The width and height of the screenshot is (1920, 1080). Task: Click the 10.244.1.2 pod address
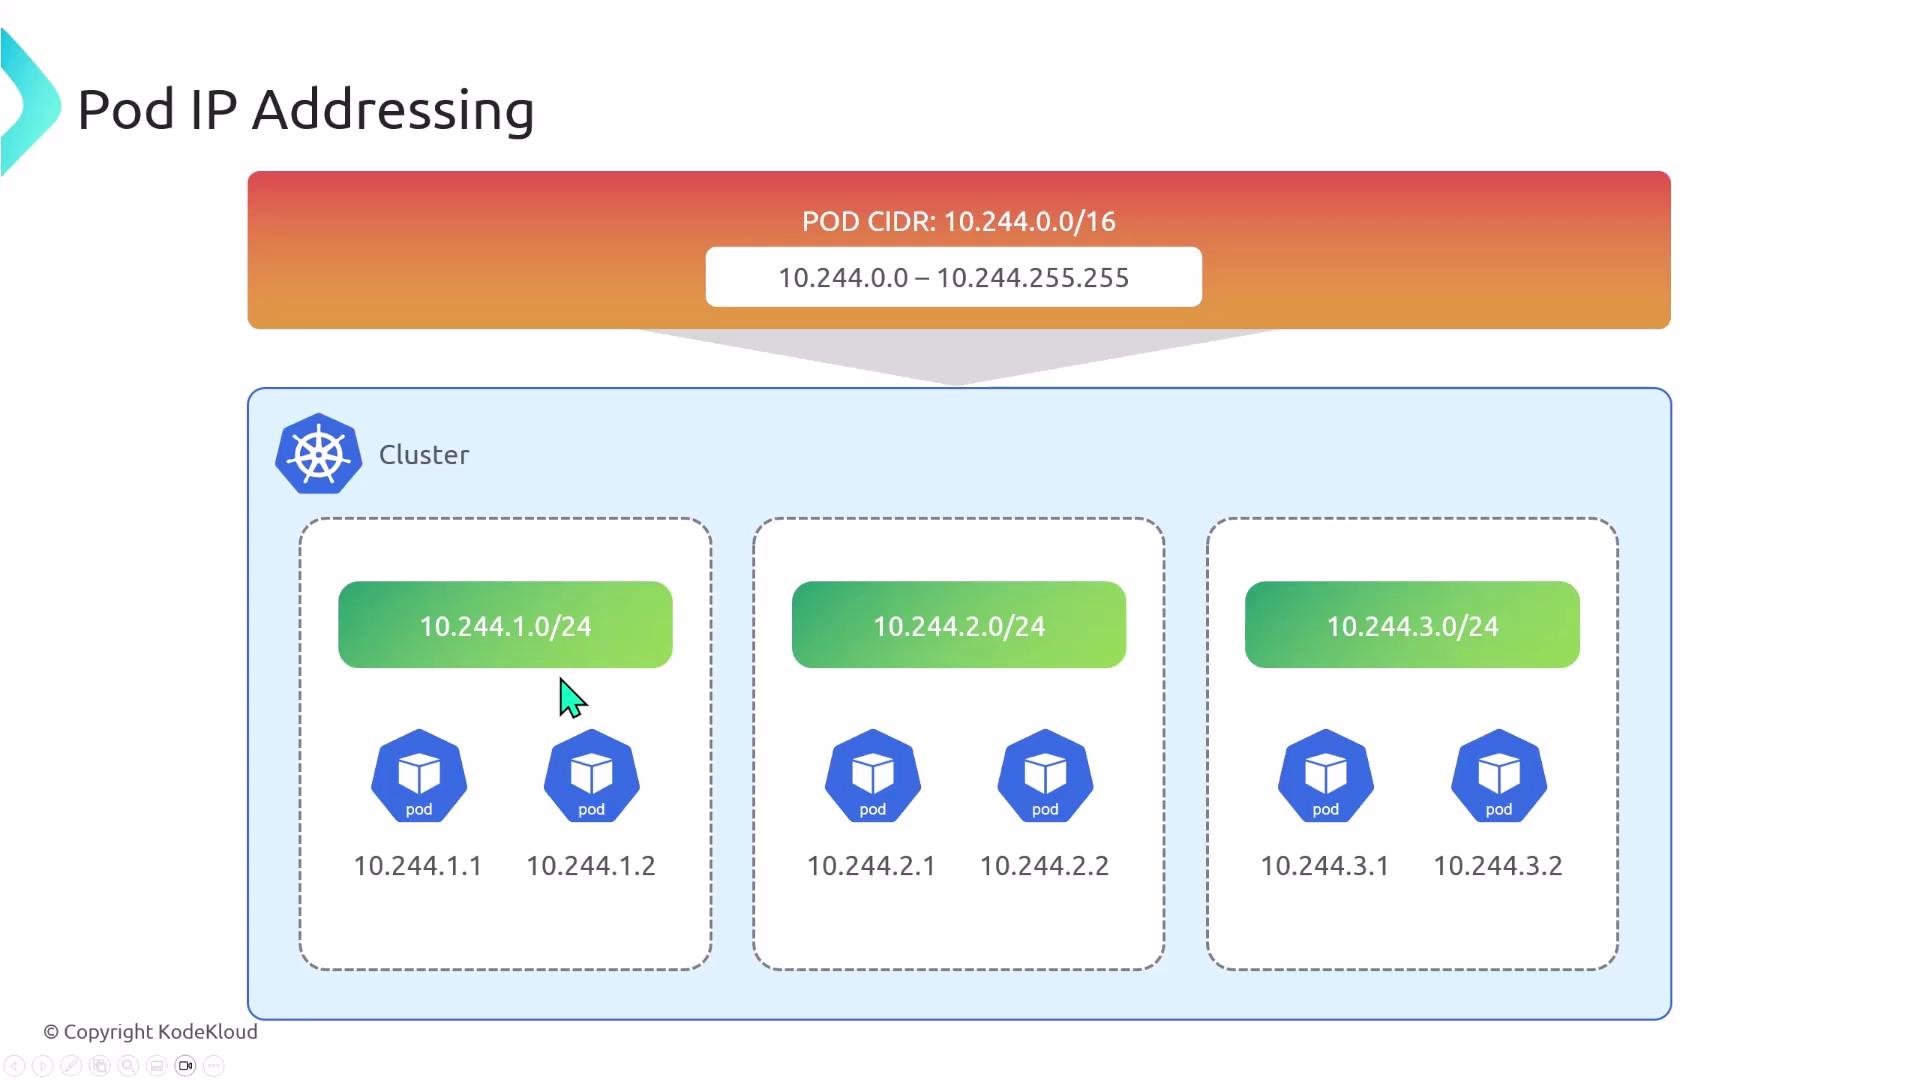(591, 866)
